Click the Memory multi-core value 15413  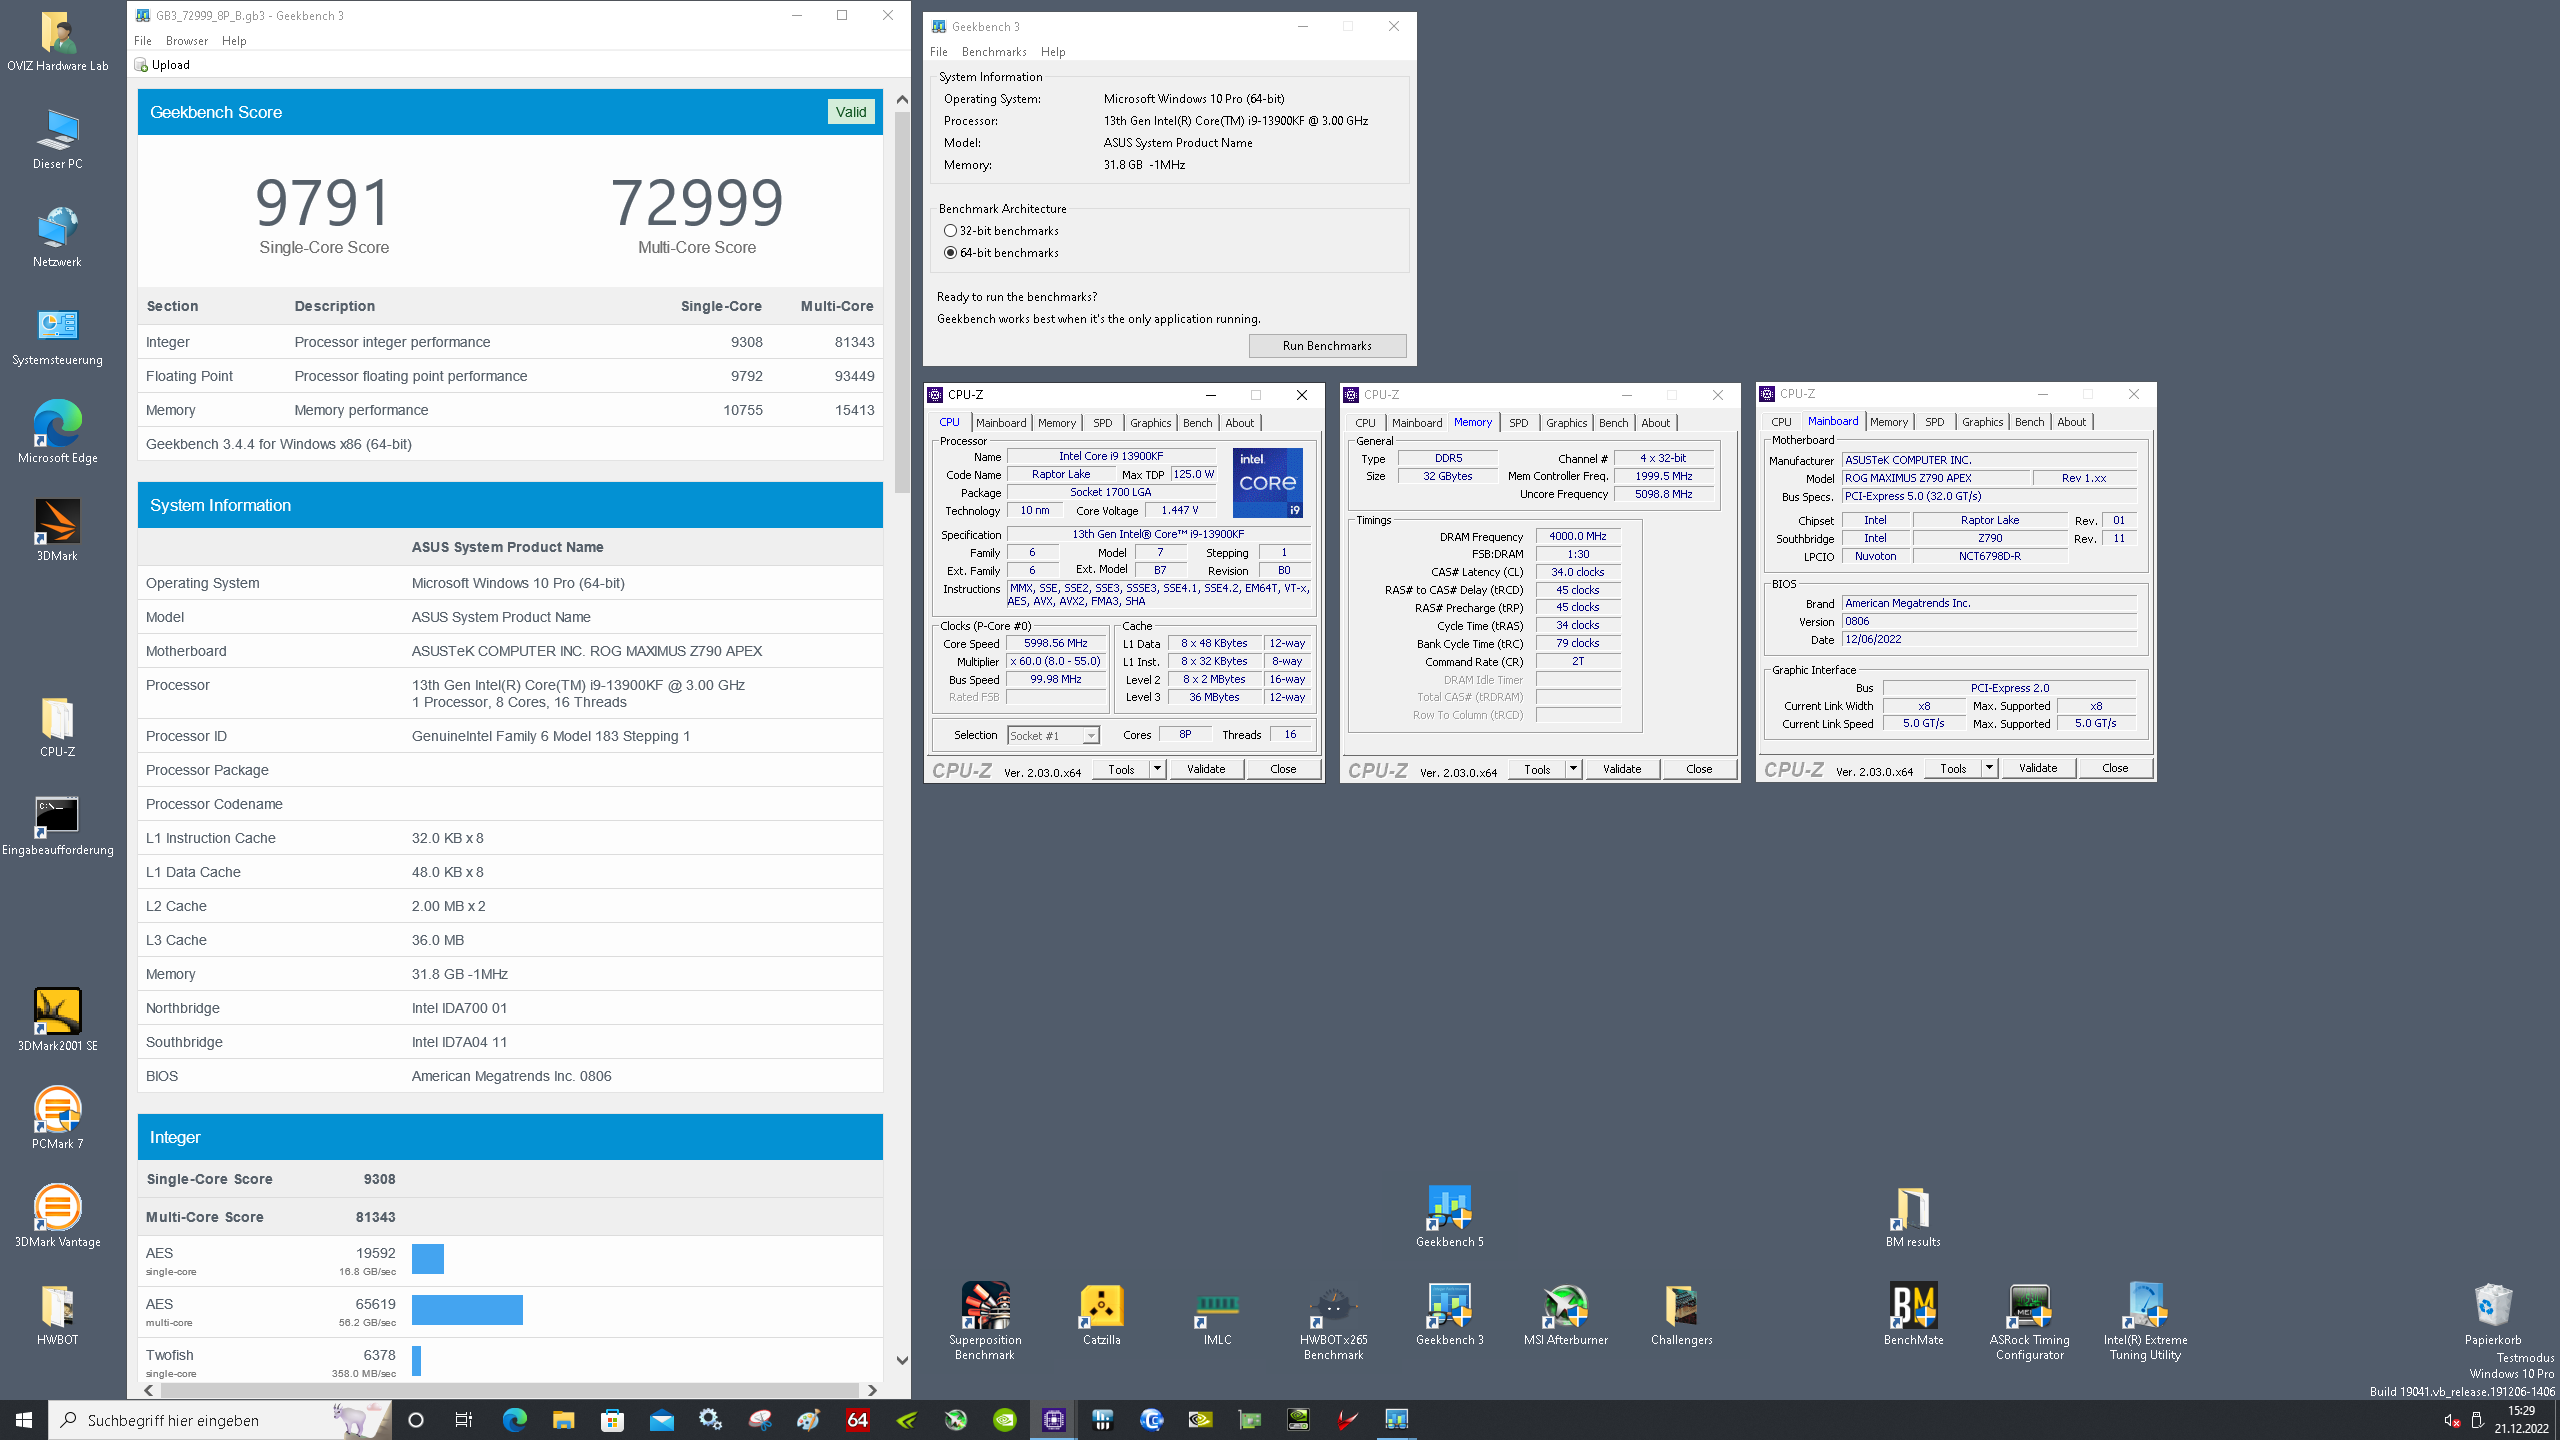[854, 410]
